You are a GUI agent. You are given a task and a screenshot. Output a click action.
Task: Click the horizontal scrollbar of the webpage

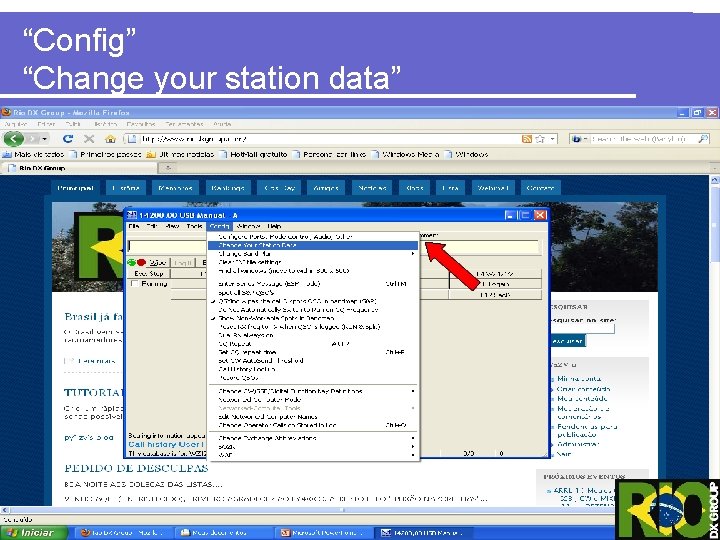click(342, 510)
